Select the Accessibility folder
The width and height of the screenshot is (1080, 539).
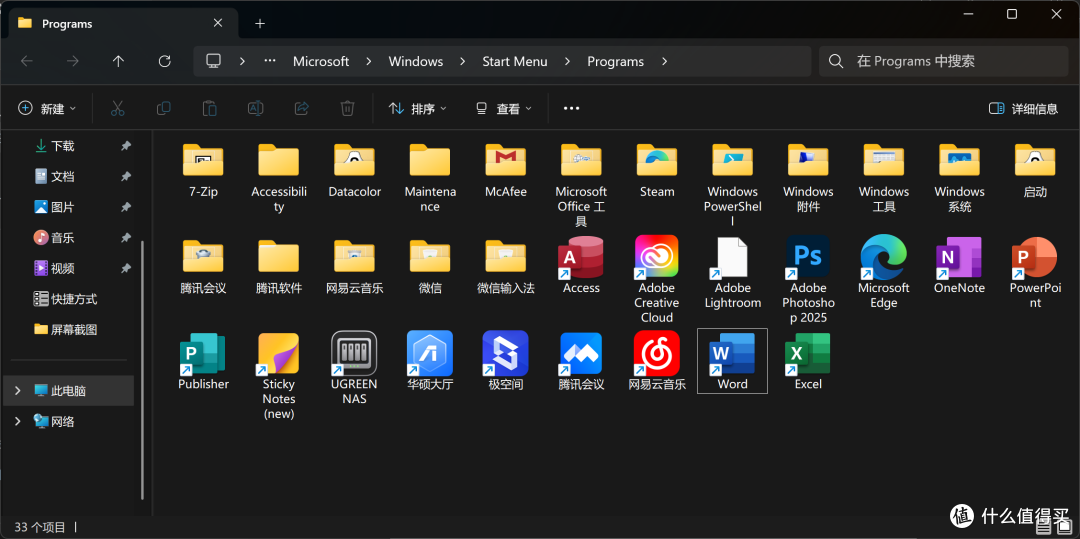point(279,178)
